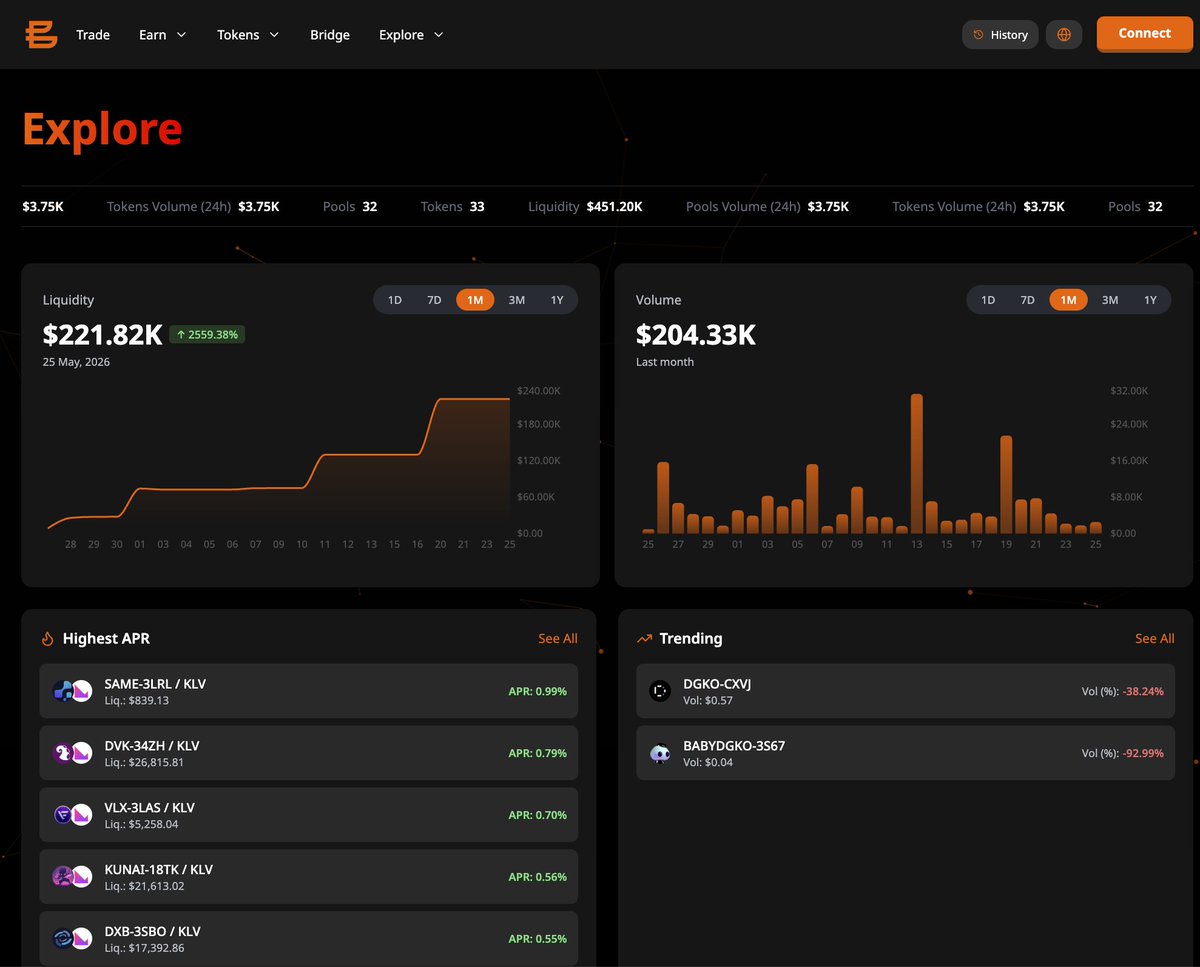The width and height of the screenshot is (1200, 967).
Task: Click See All in Trending
Action: click(x=1155, y=638)
